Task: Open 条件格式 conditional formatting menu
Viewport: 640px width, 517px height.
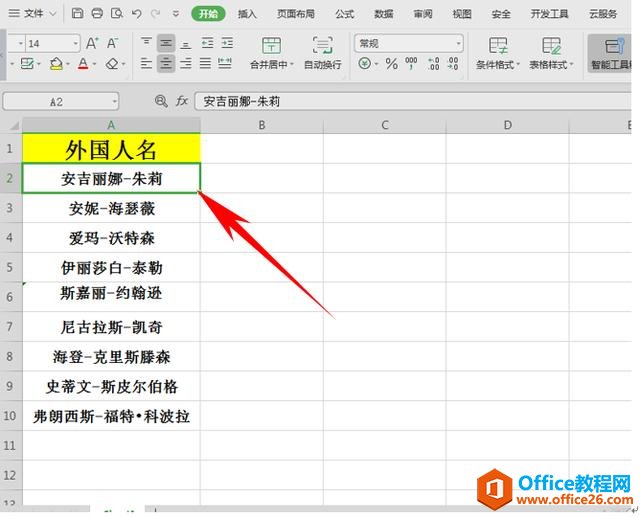Action: (498, 53)
